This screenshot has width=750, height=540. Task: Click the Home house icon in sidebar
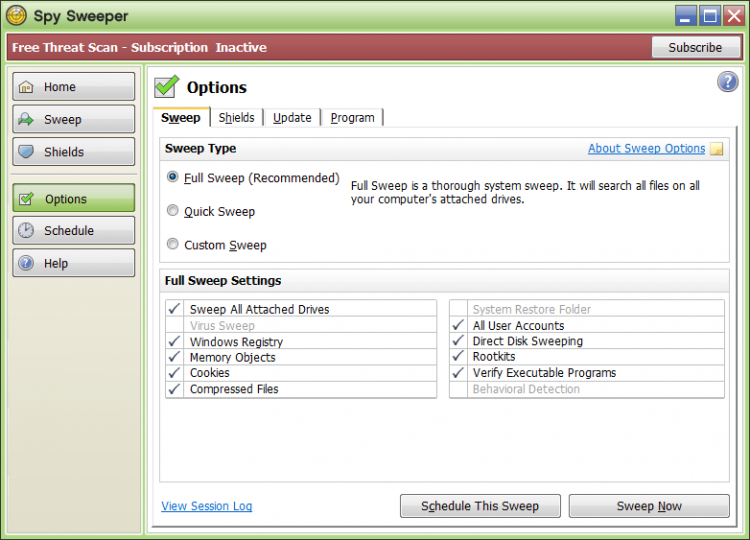pos(26,87)
